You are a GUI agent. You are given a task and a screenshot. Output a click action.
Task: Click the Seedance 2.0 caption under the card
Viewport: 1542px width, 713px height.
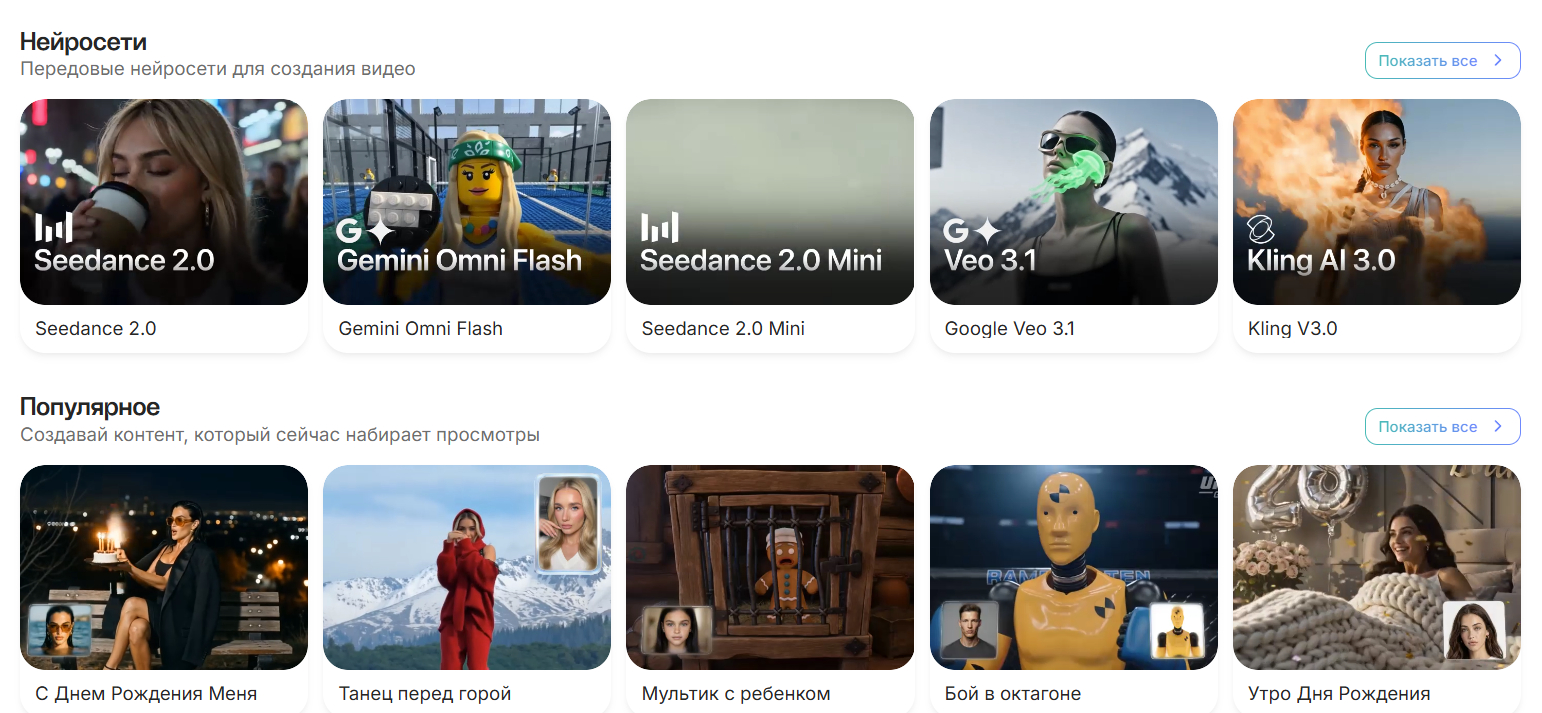point(96,328)
